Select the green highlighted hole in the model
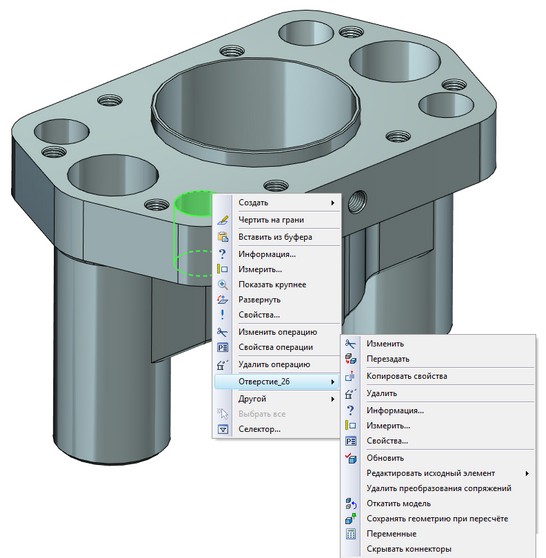The height and width of the screenshot is (558, 546). [193, 204]
